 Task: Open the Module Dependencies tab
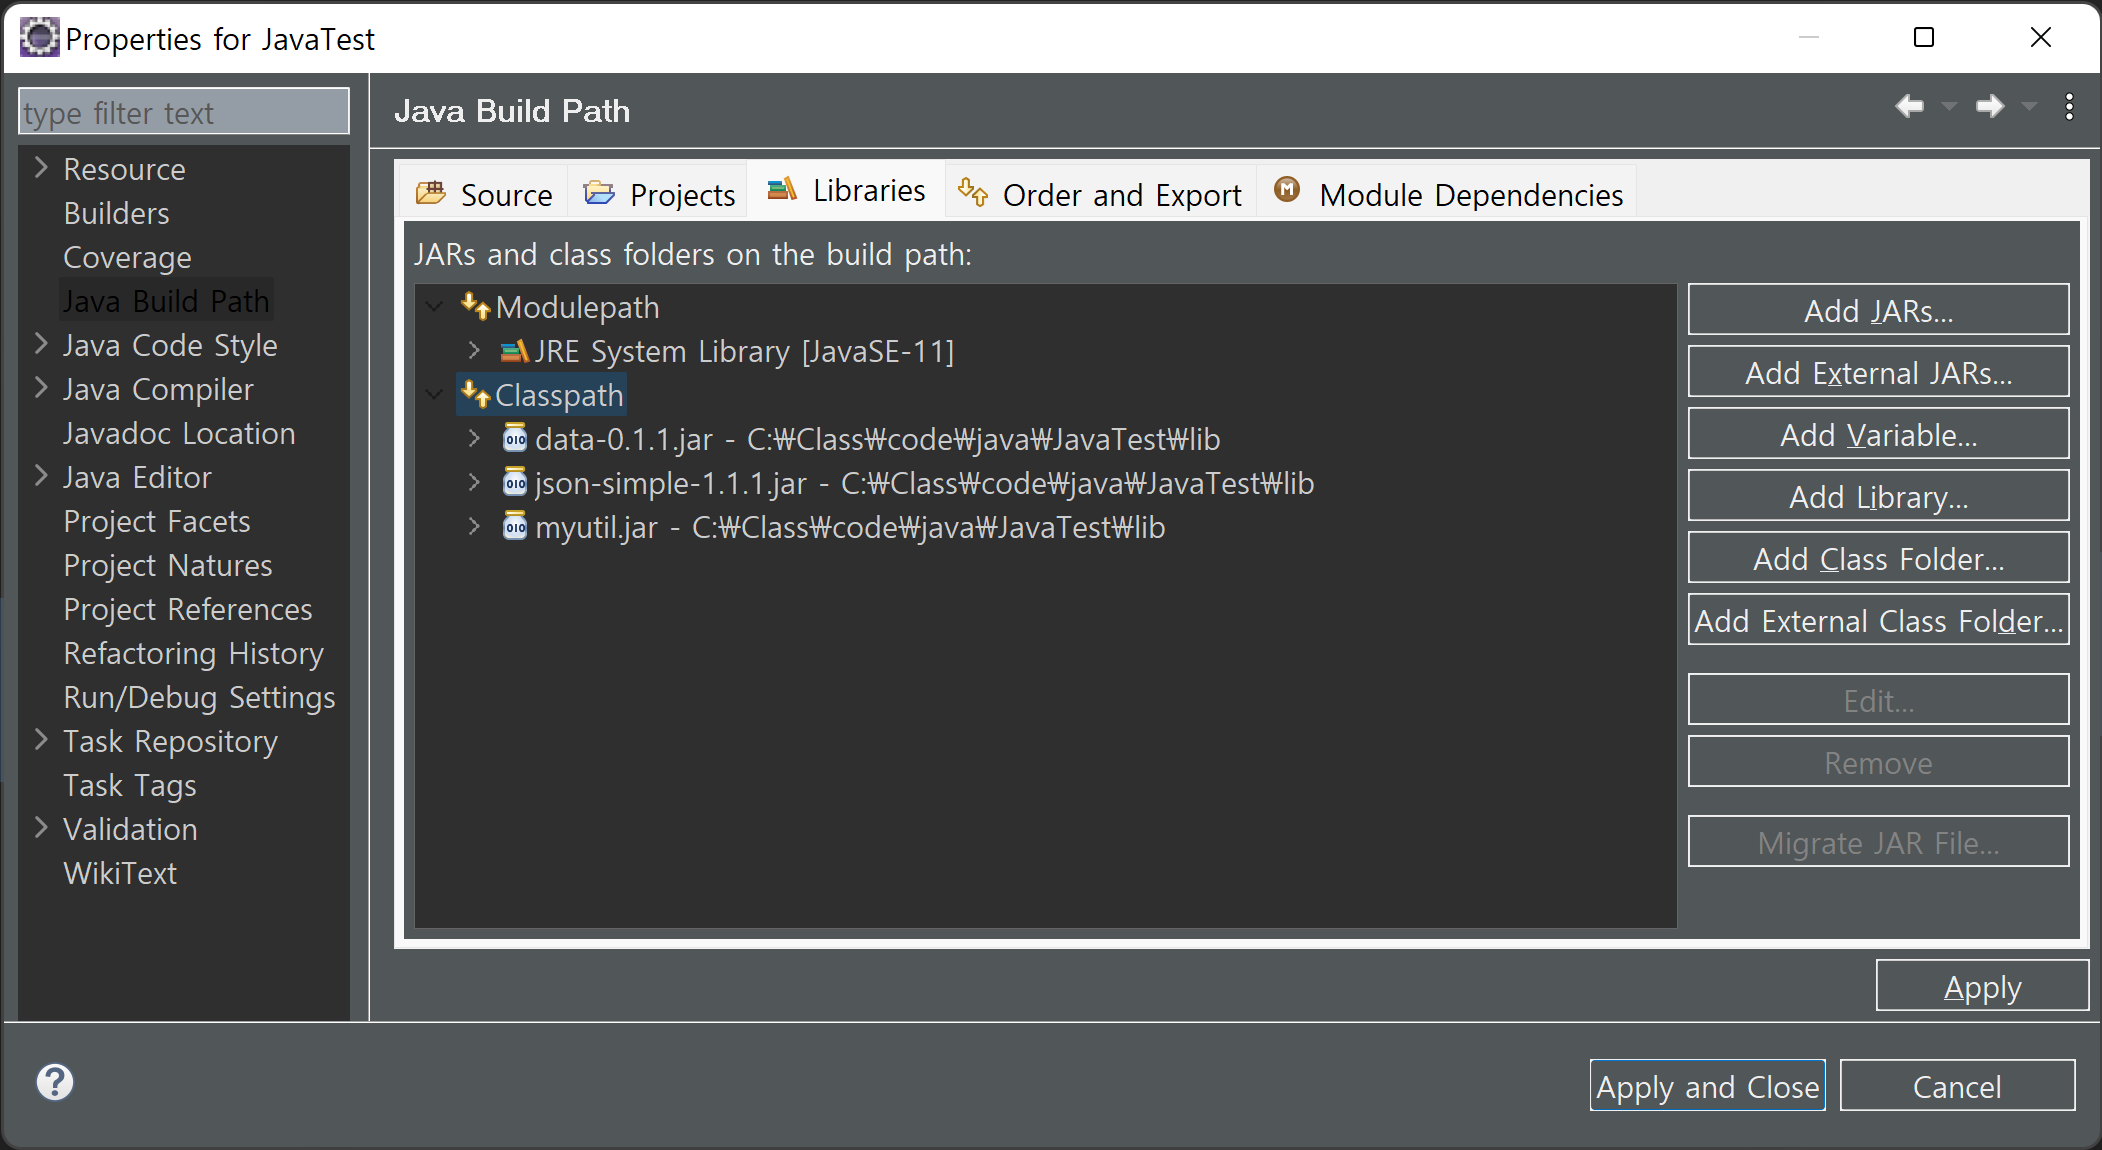pos(1448,194)
